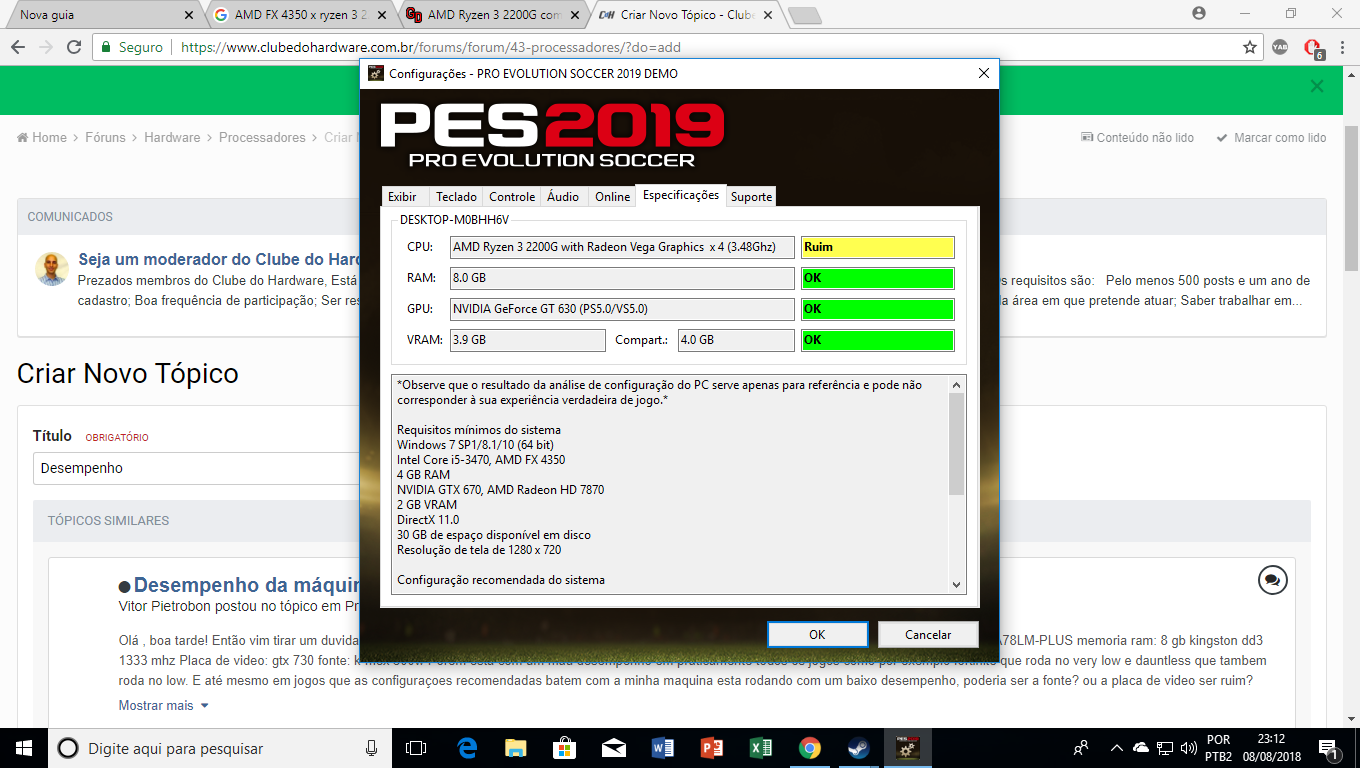The width and height of the screenshot is (1360, 768).
Task: Open the People icon in system tray
Action: [1081, 748]
